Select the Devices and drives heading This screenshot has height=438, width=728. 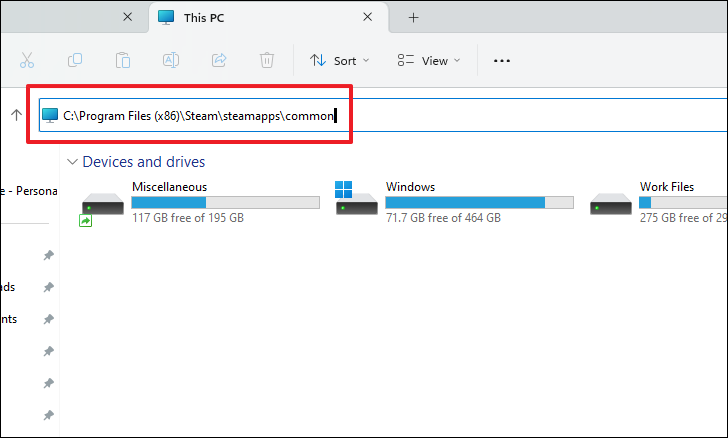[143, 162]
